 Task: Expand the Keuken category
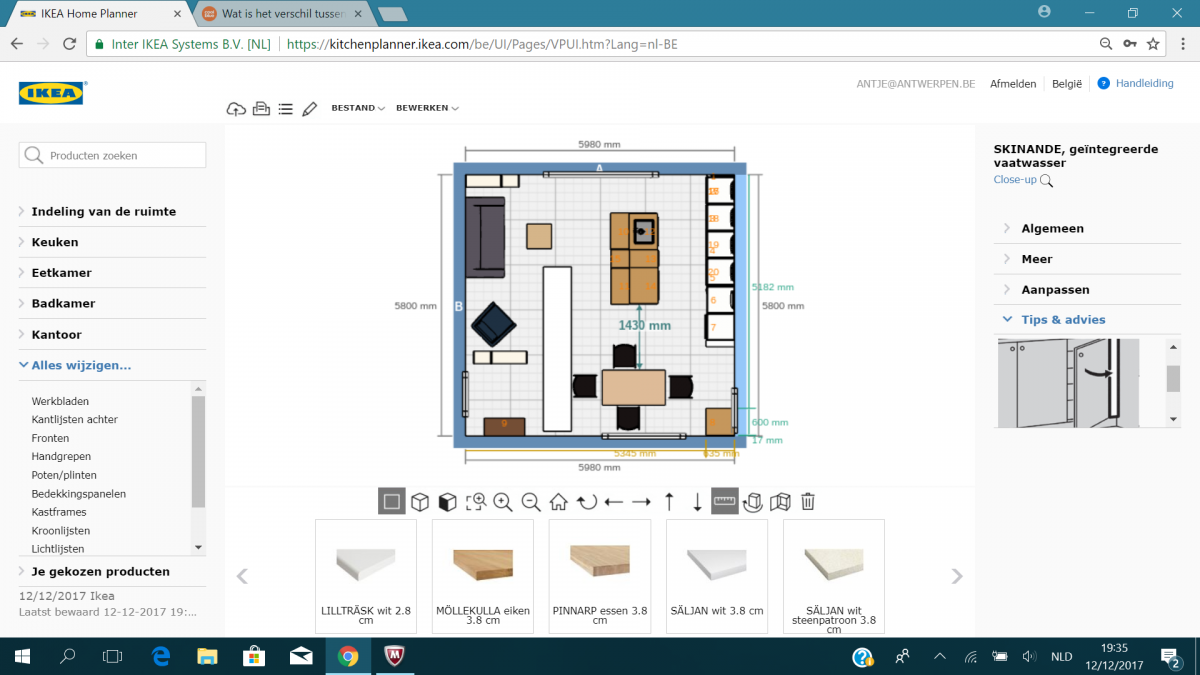tap(54, 242)
